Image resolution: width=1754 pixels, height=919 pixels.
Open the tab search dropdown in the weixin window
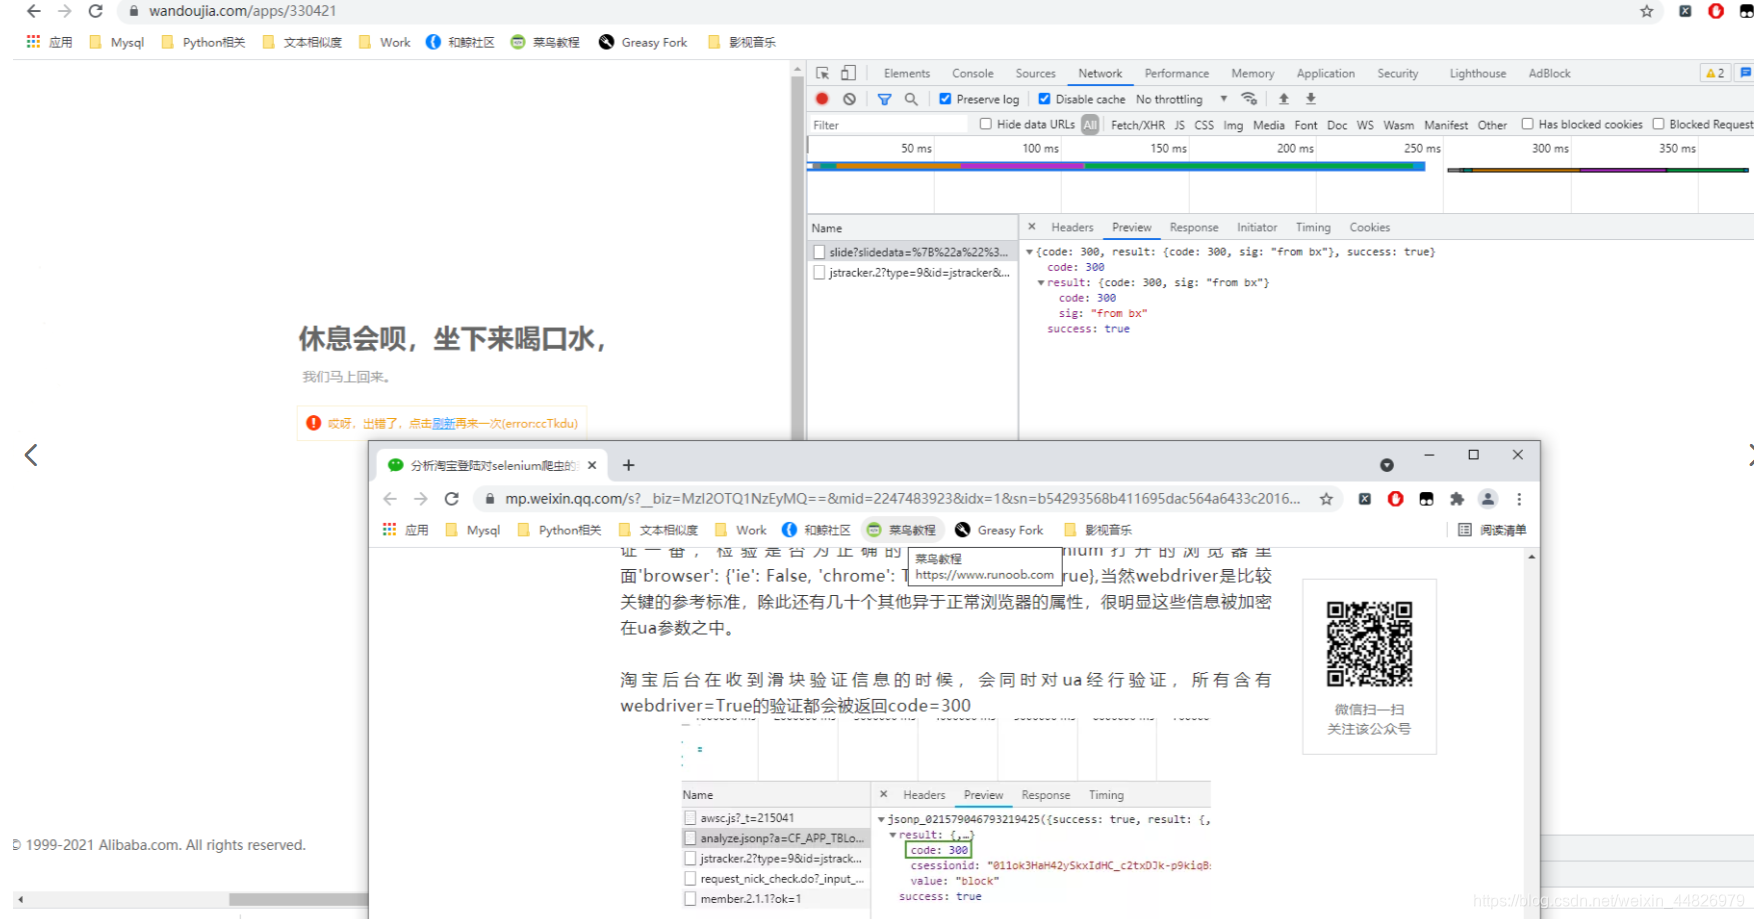pyautogui.click(x=1386, y=465)
